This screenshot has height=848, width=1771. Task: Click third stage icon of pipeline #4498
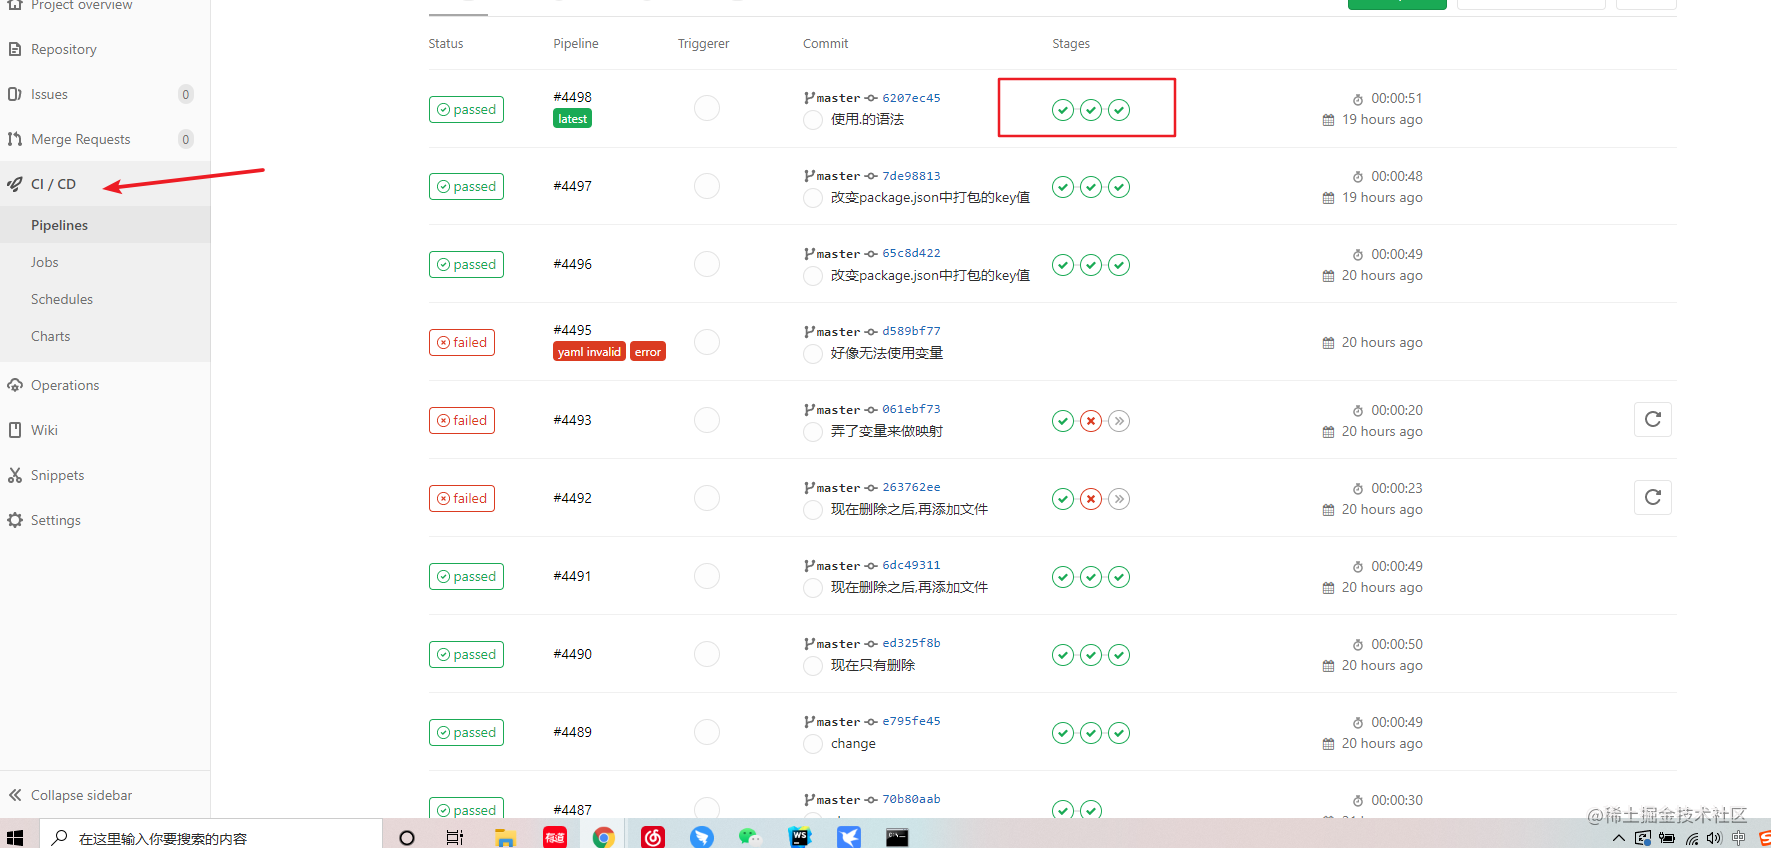(1119, 110)
